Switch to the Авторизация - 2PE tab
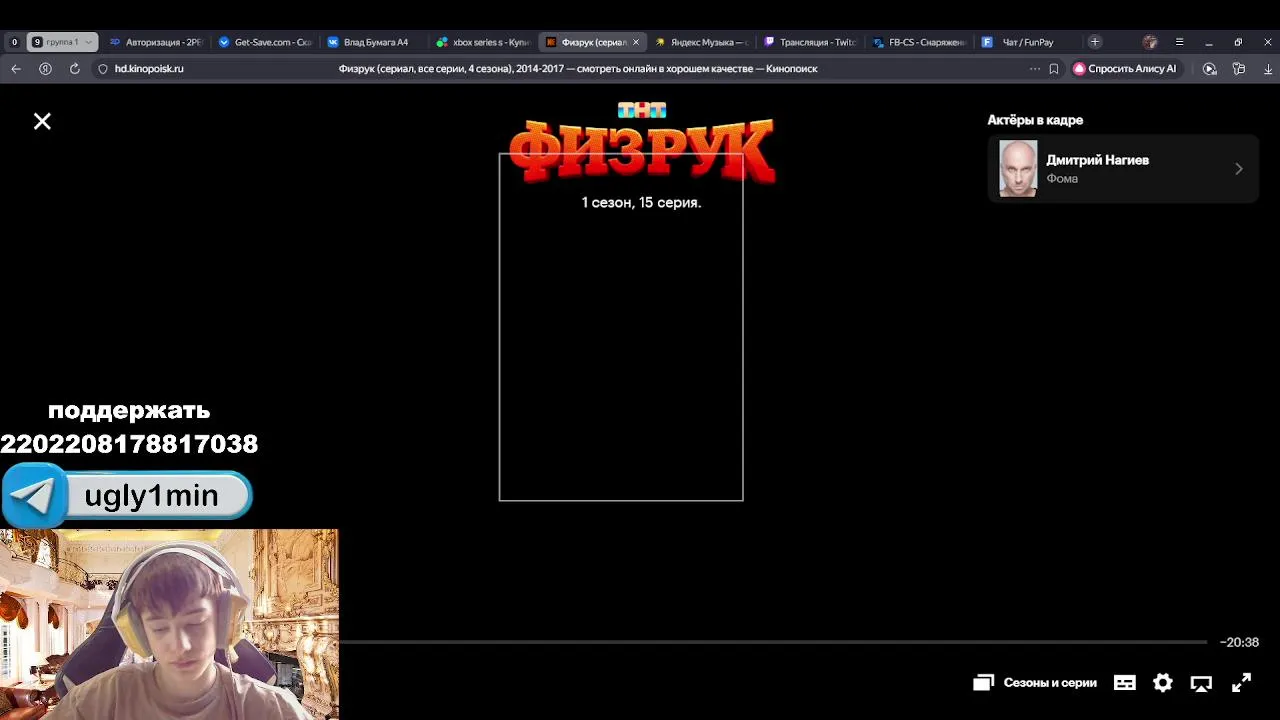The image size is (1280, 720). pyautogui.click(x=155, y=42)
